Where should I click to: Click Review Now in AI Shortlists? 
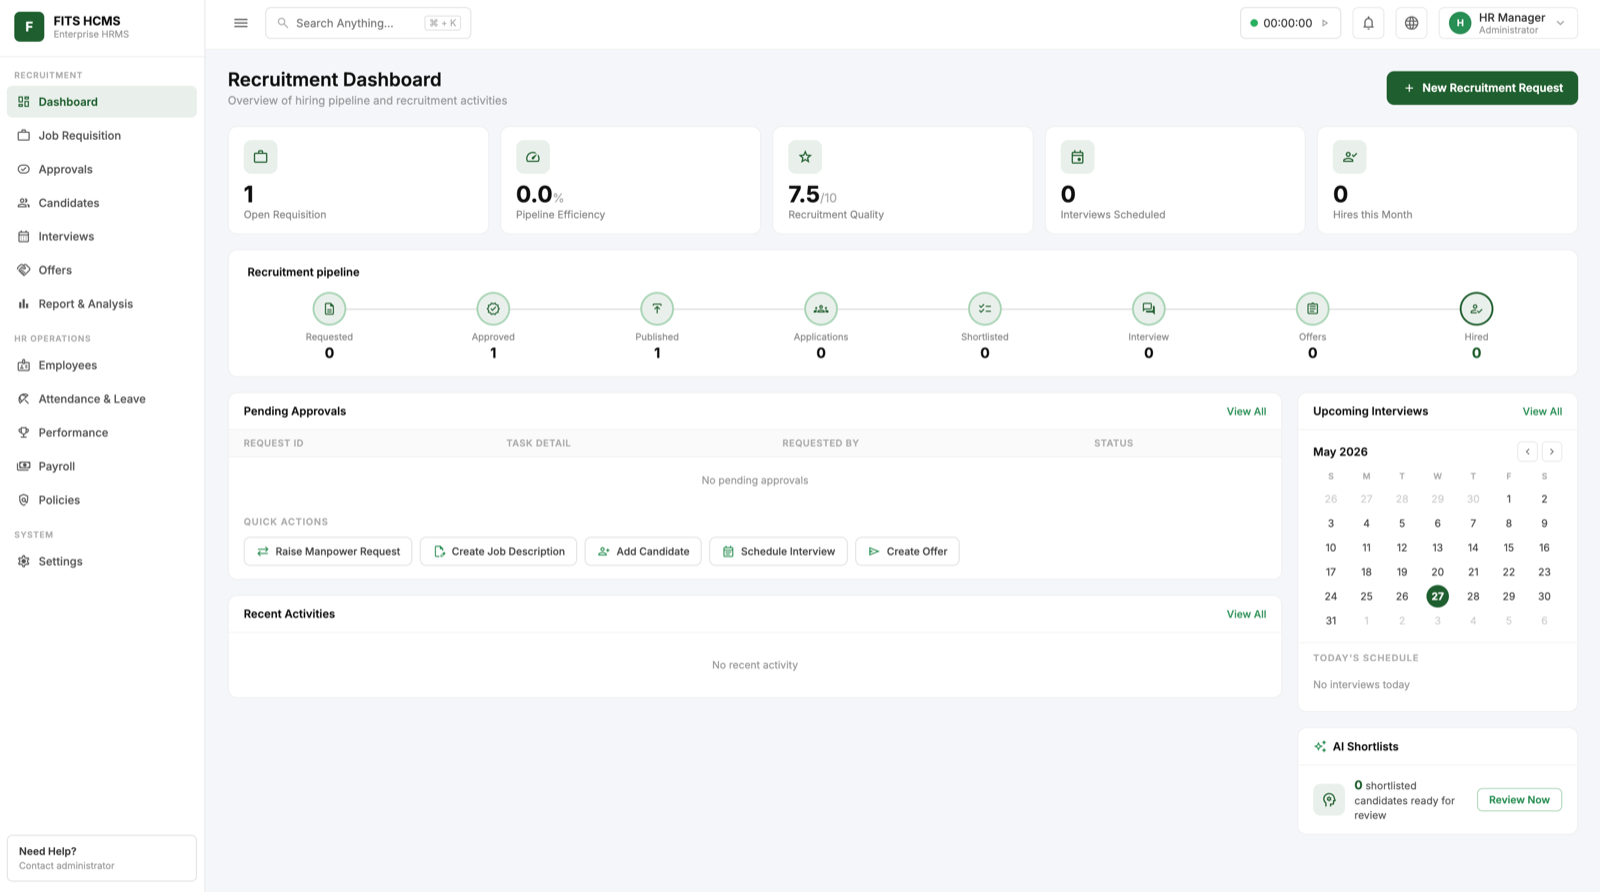click(x=1519, y=800)
